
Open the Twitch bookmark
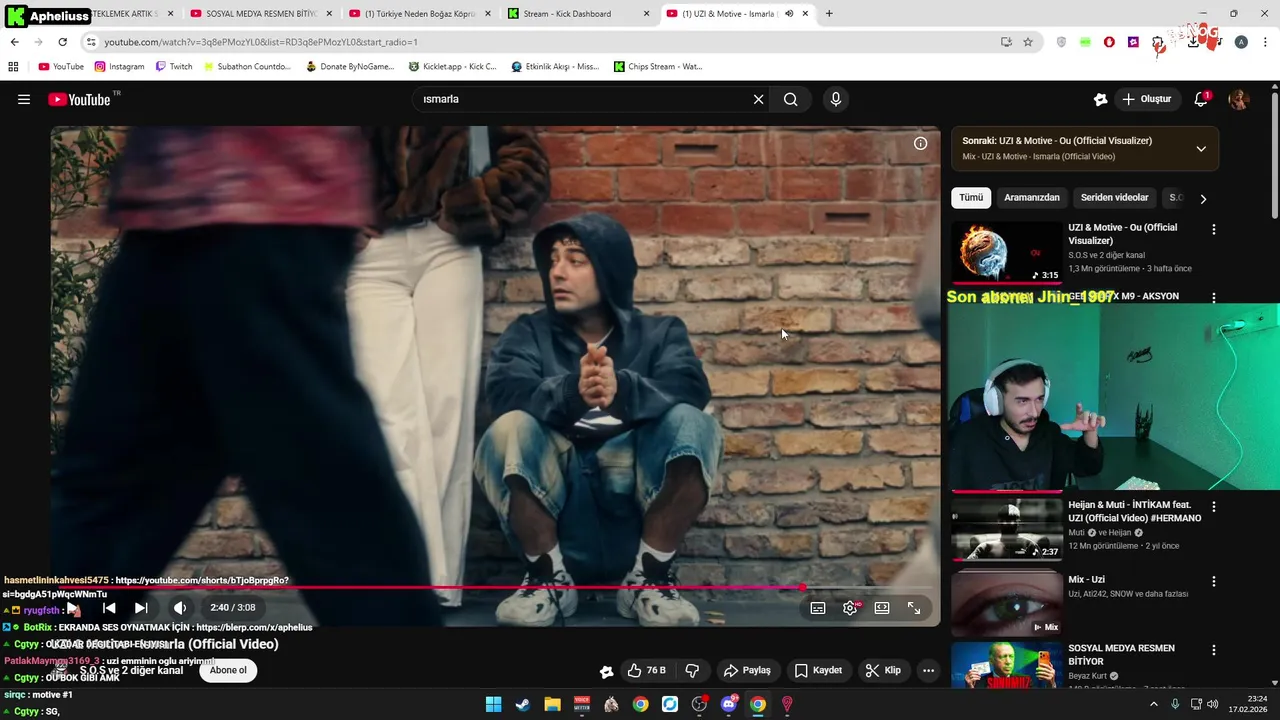pos(174,67)
